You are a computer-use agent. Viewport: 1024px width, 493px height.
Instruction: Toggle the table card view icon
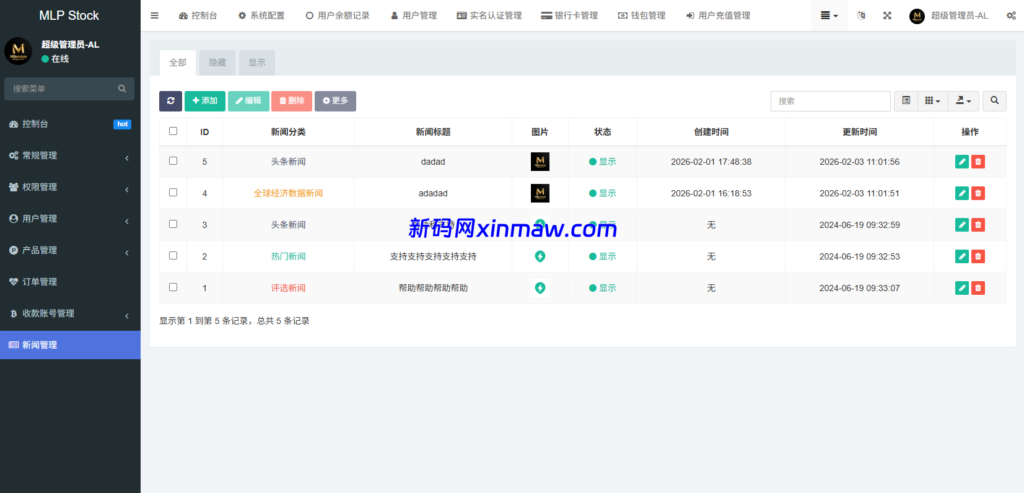tap(906, 101)
